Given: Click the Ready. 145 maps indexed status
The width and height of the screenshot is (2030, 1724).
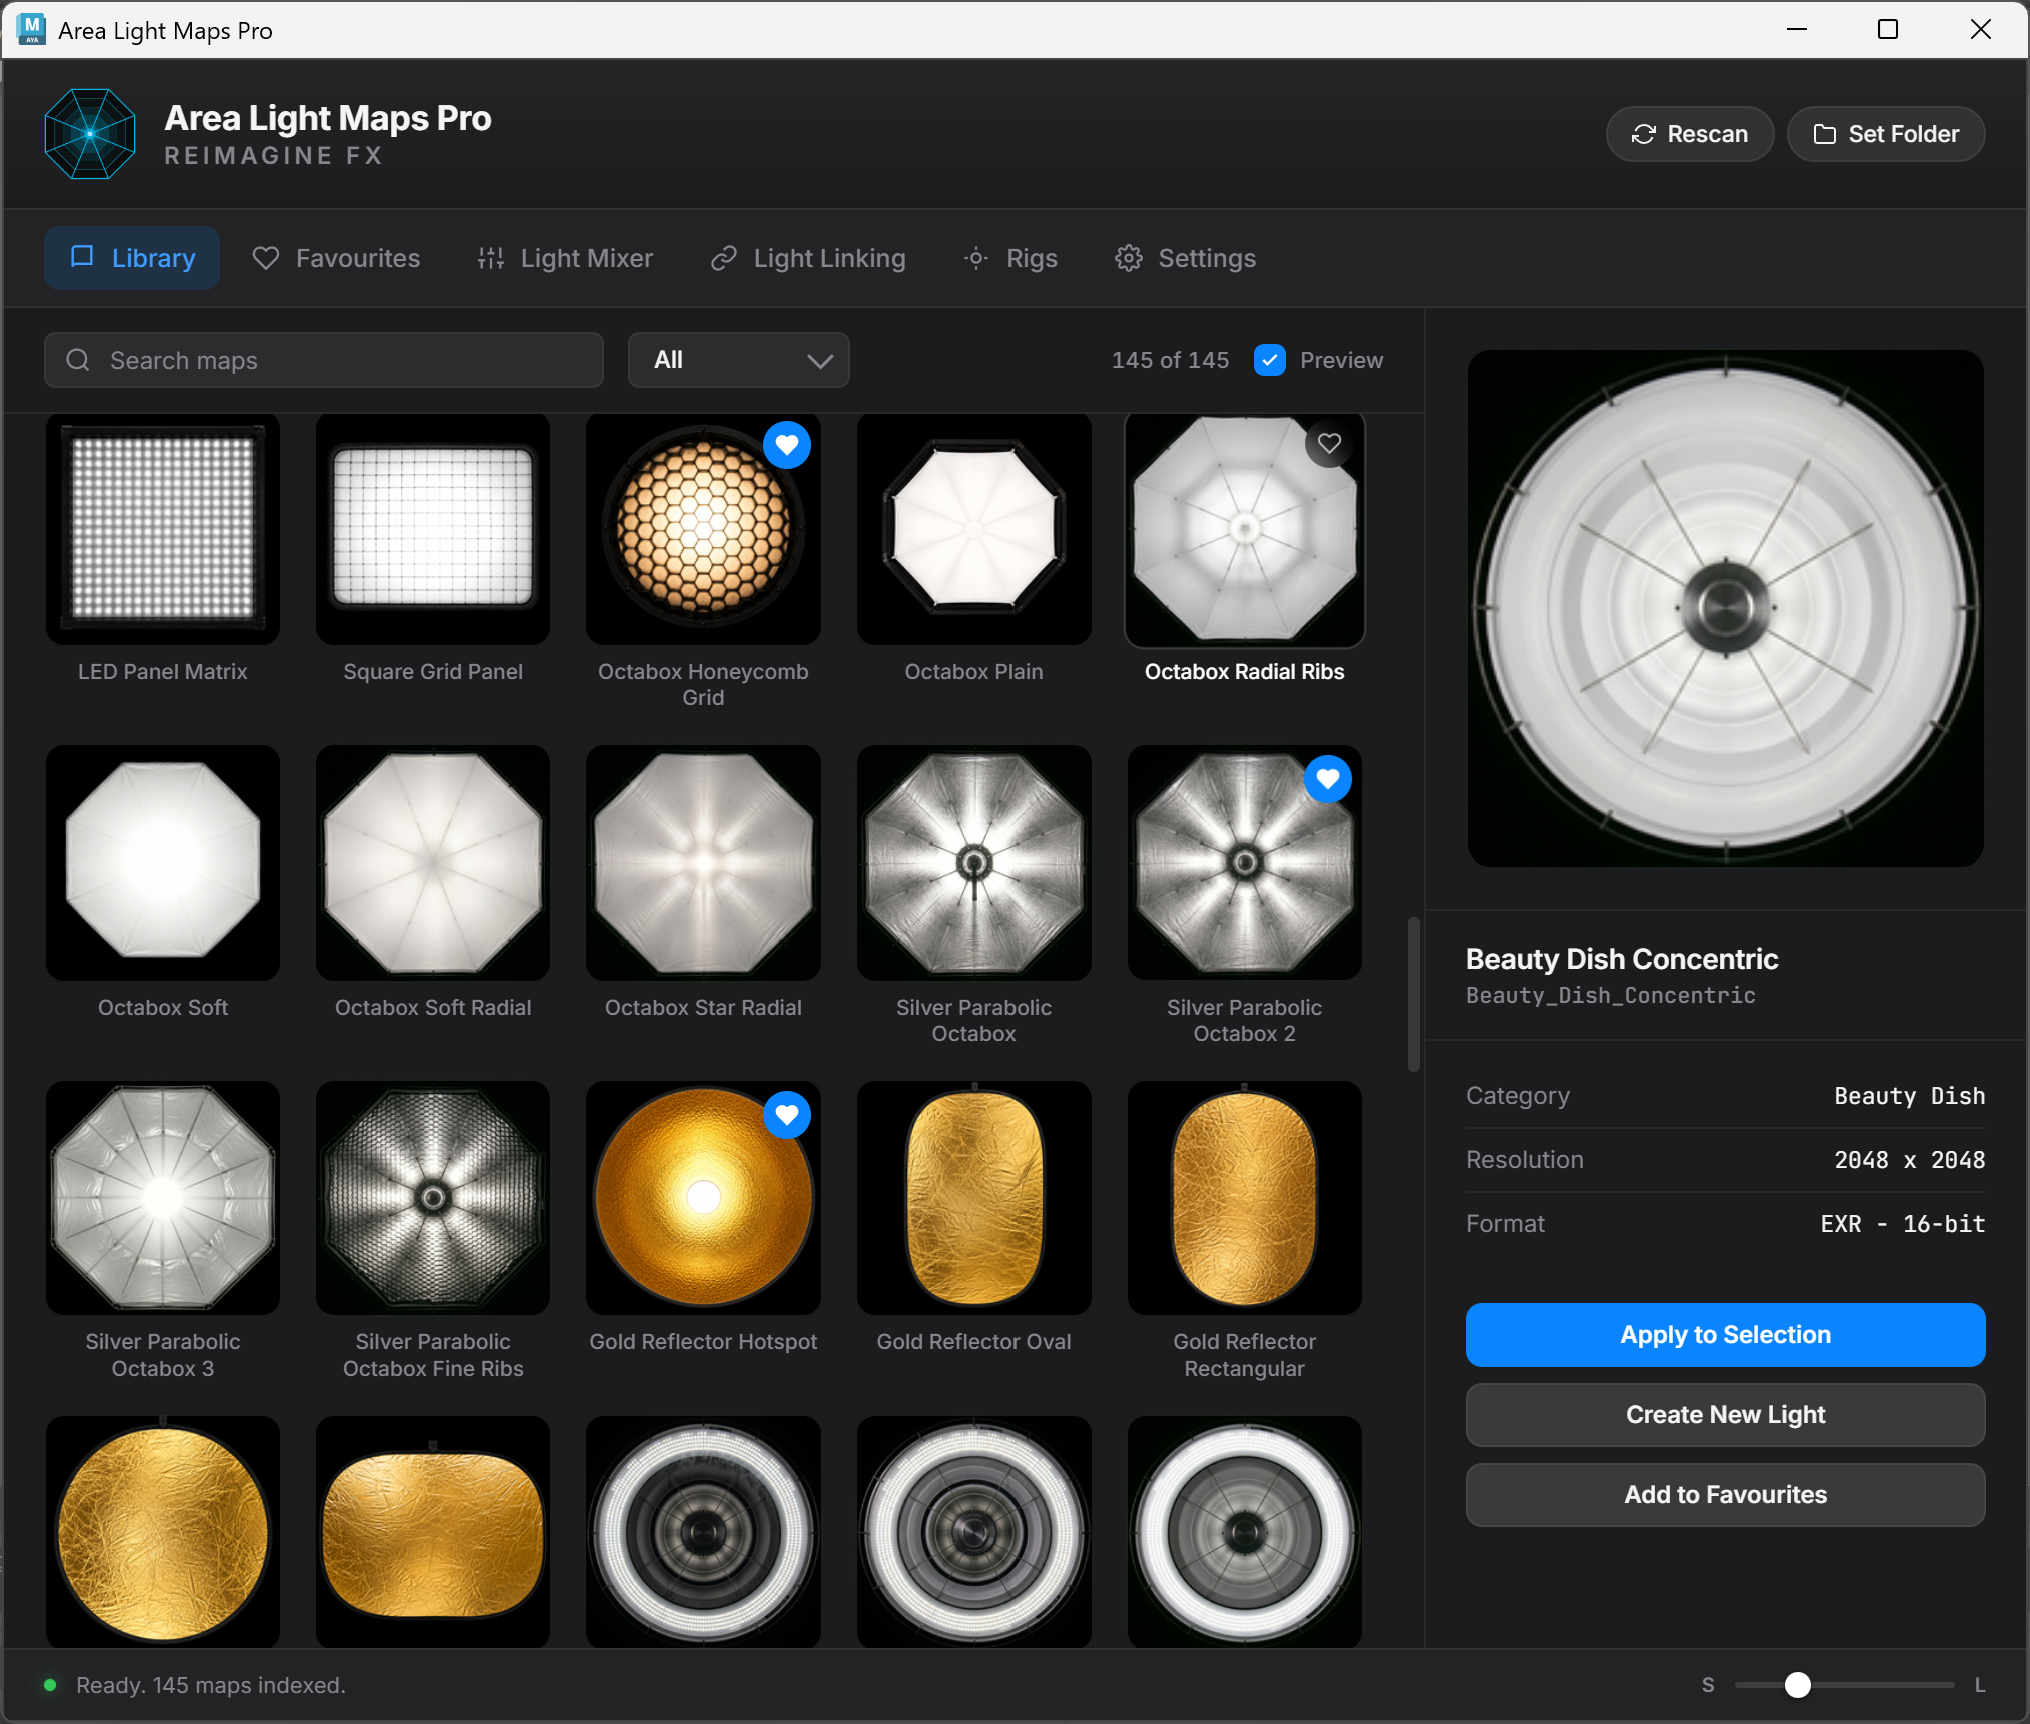Looking at the screenshot, I should [211, 1685].
